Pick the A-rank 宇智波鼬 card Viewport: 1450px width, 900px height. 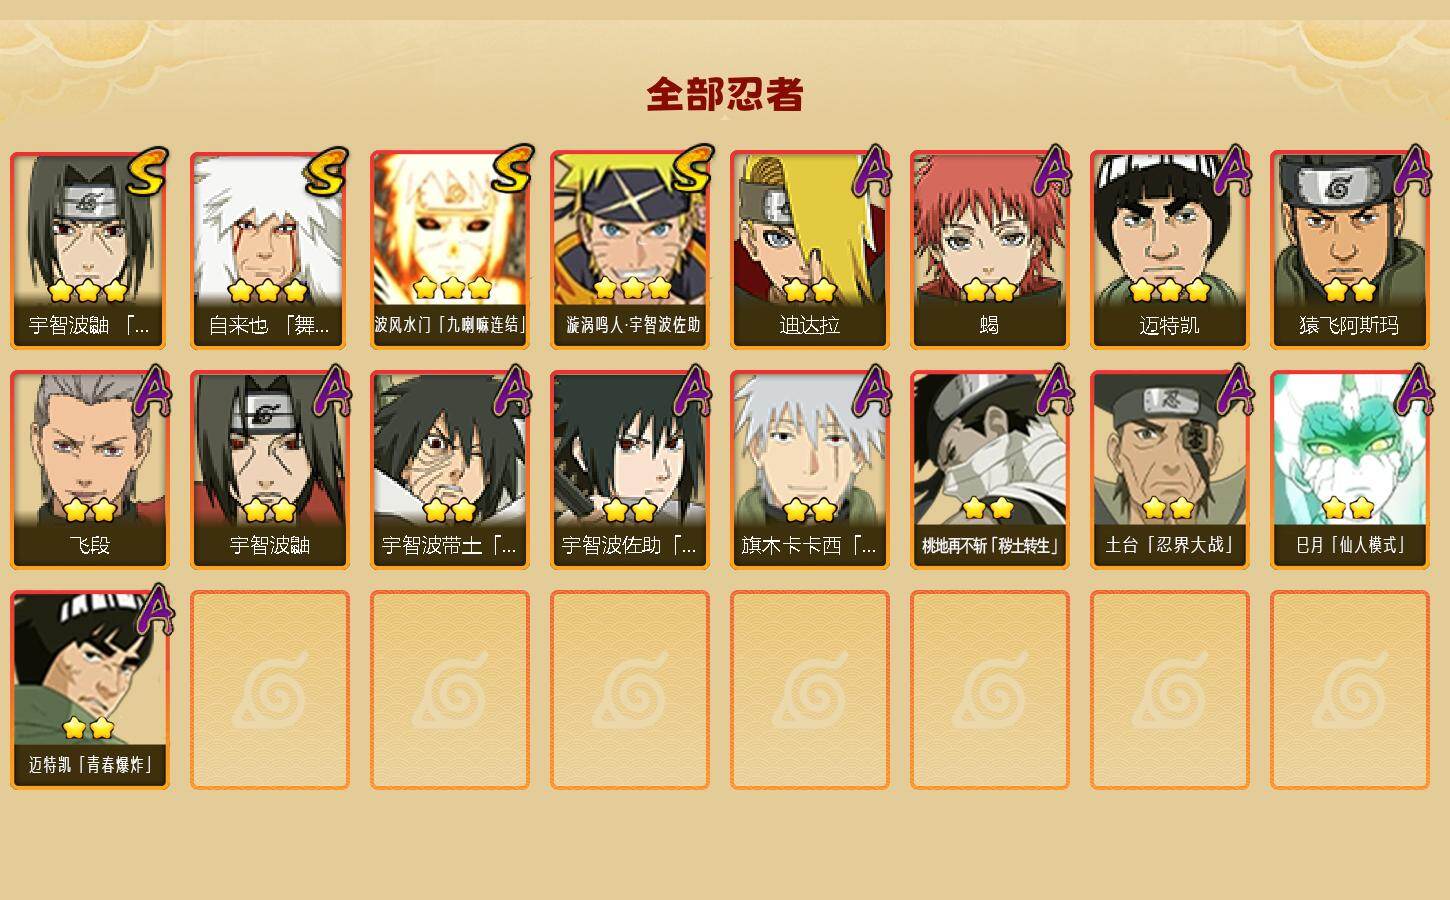(270, 470)
